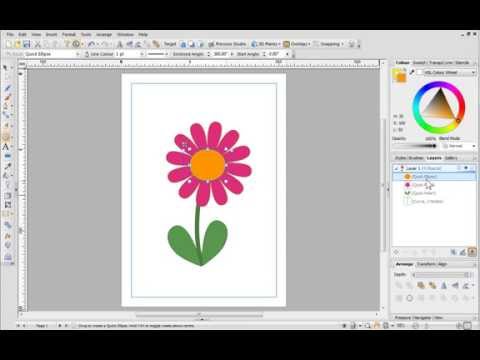Open the File menu

(x=10, y=34)
